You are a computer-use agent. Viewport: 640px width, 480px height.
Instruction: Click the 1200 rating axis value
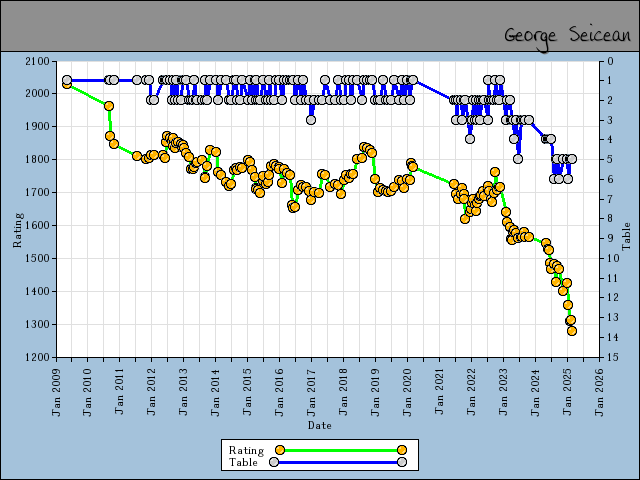point(37,357)
